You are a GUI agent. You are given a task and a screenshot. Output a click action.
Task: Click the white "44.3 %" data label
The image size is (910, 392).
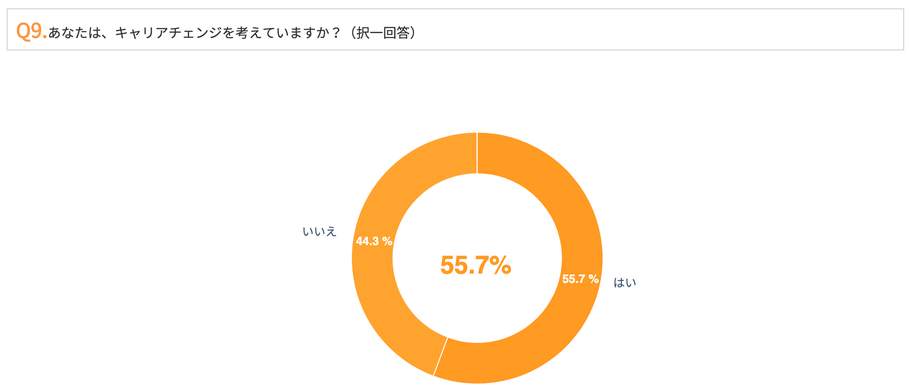click(x=374, y=241)
